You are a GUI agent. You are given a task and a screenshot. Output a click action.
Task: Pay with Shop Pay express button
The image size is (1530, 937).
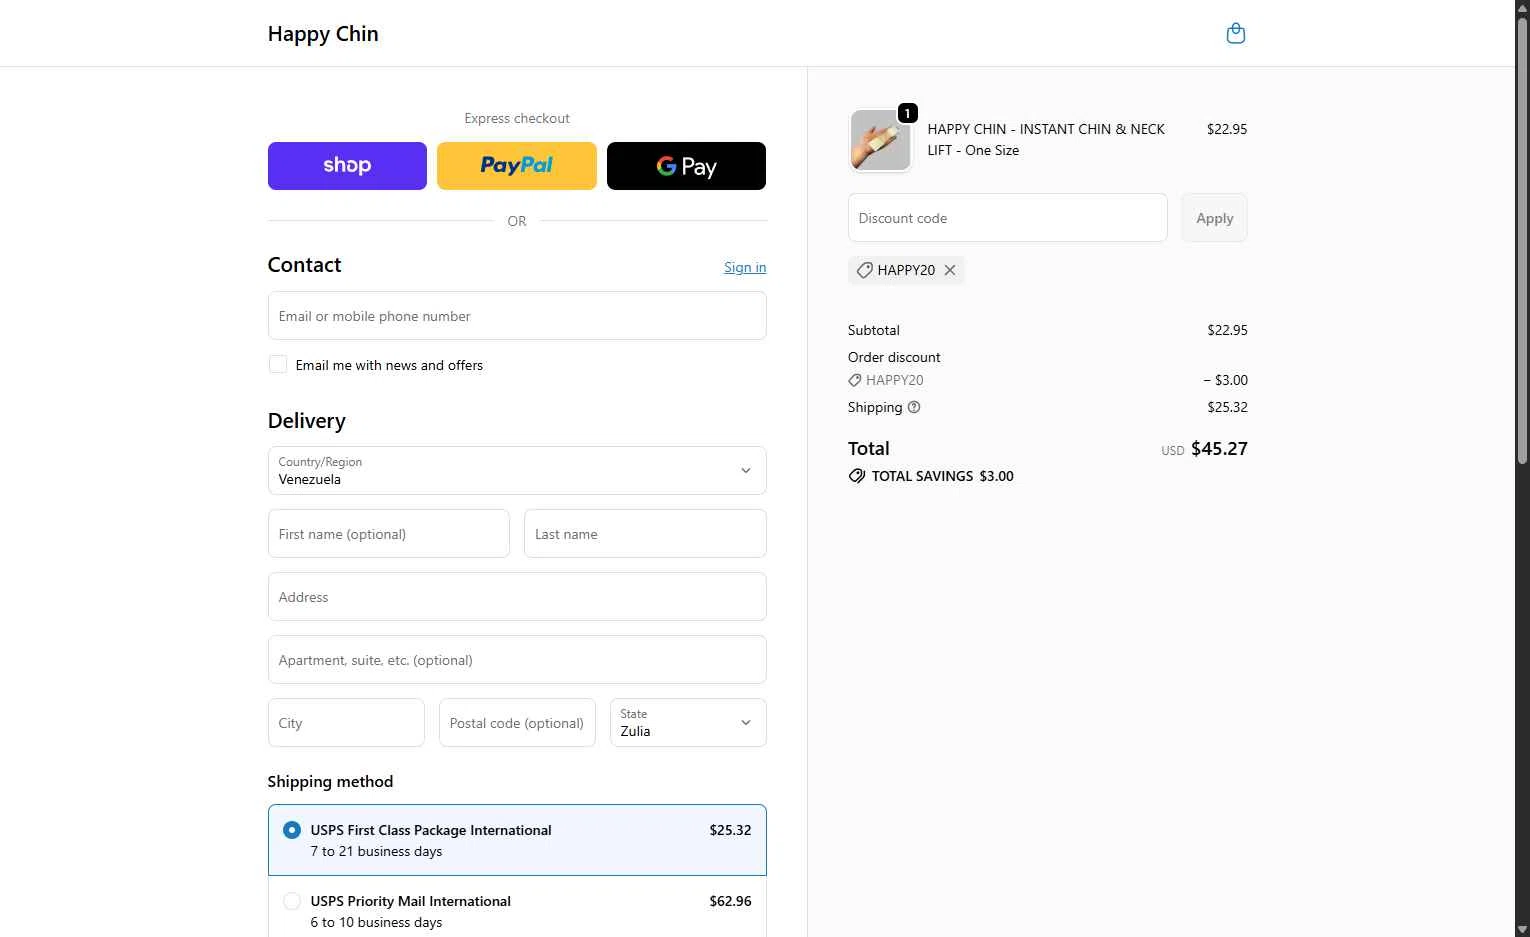[347, 166]
